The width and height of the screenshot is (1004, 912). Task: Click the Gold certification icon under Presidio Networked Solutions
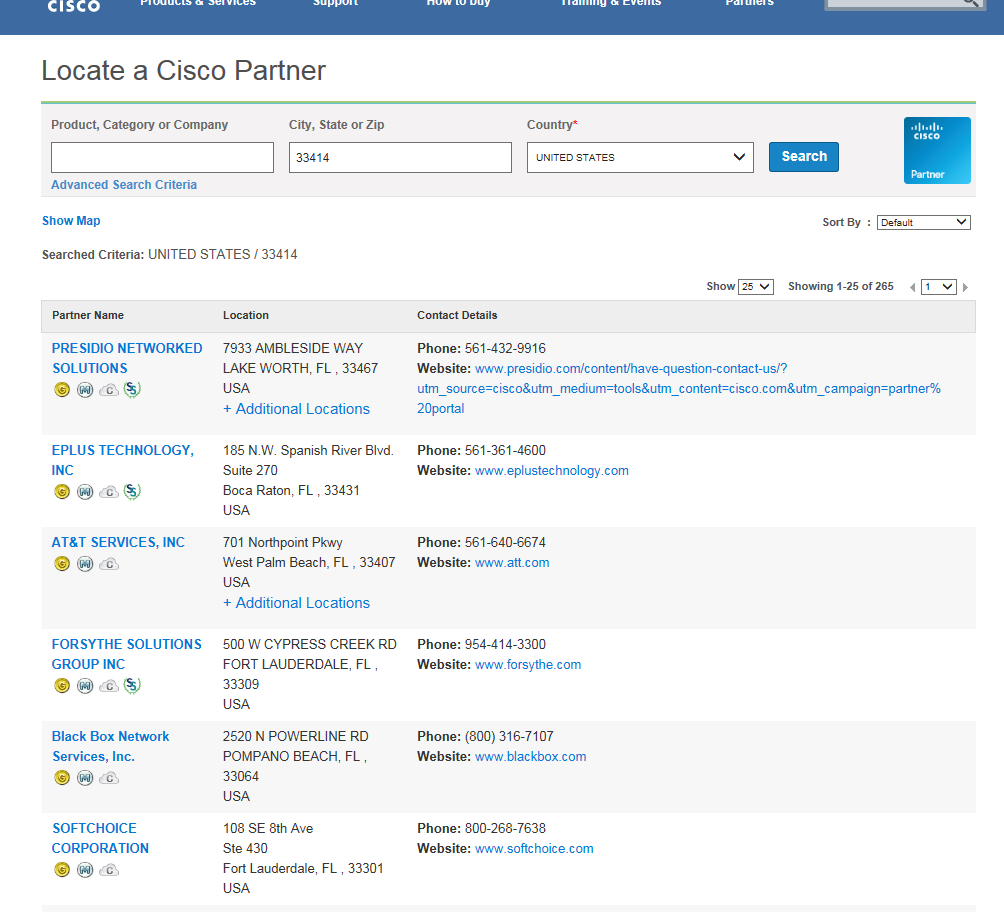(61, 389)
